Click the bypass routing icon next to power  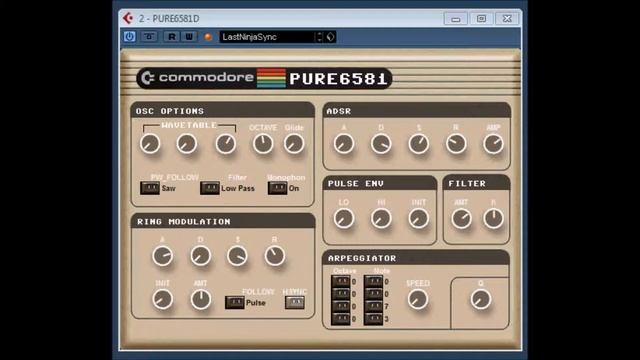[149, 37]
